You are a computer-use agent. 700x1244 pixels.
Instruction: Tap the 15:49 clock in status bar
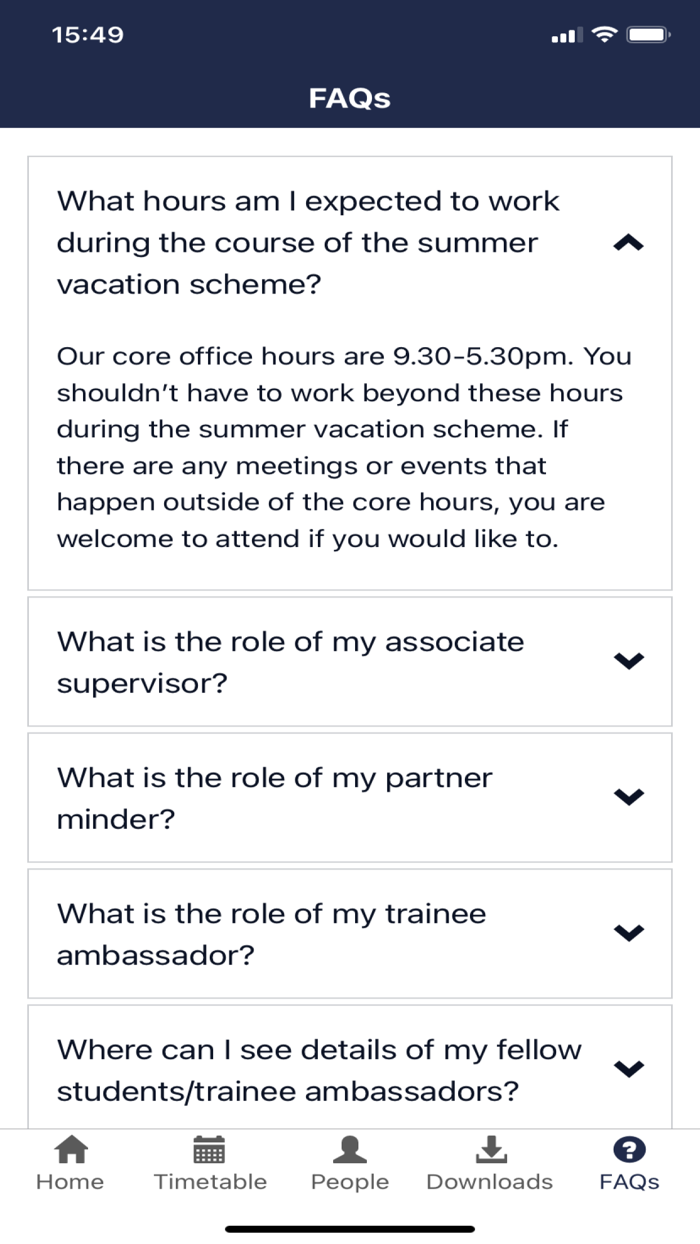point(88,35)
